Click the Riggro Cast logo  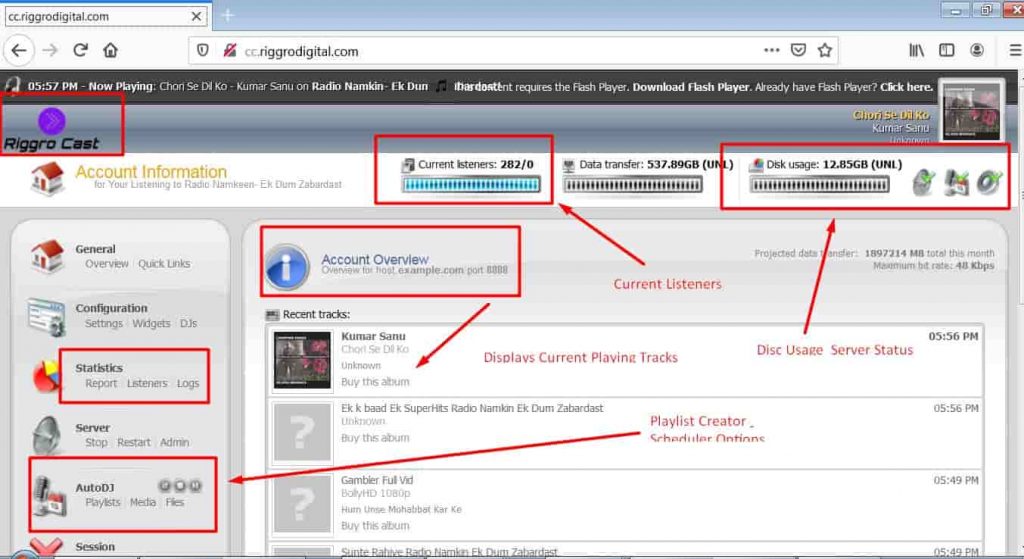coord(52,130)
